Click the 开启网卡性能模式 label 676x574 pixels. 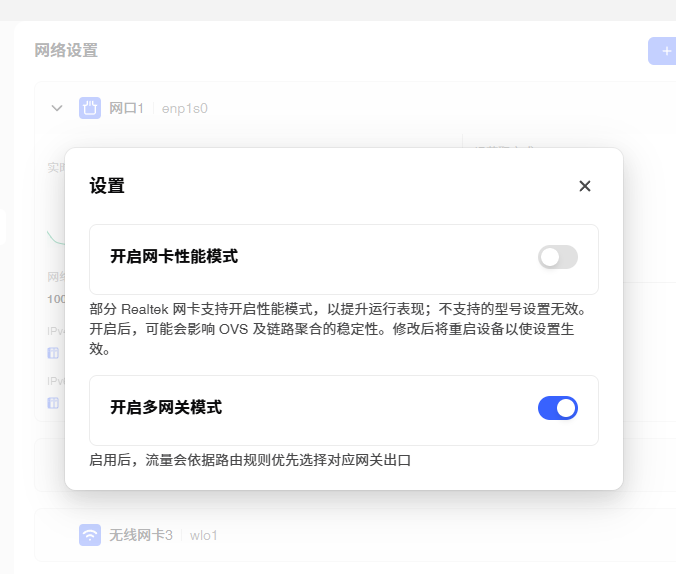point(174,256)
